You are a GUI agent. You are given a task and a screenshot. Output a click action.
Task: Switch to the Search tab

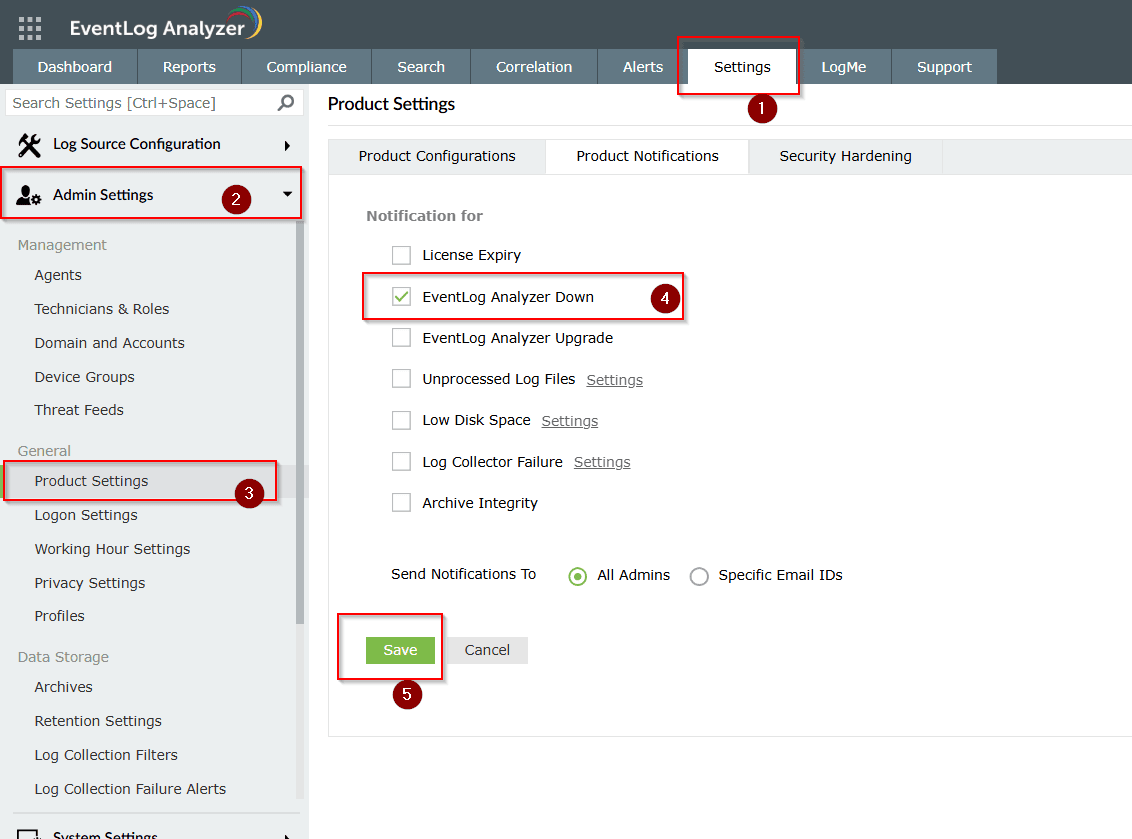[x=421, y=66]
